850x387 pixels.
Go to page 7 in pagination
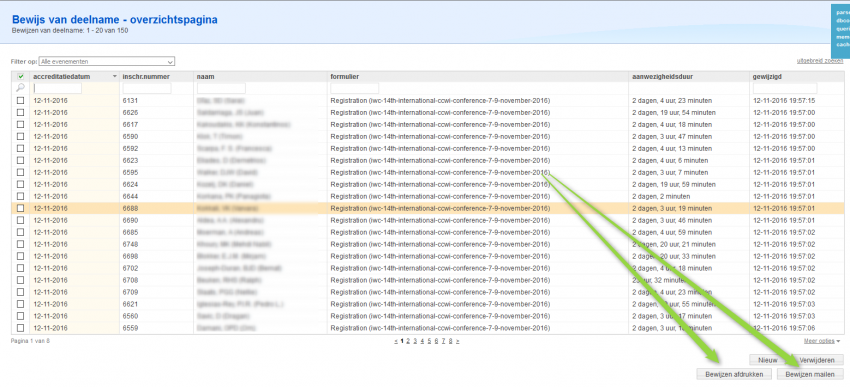click(443, 341)
